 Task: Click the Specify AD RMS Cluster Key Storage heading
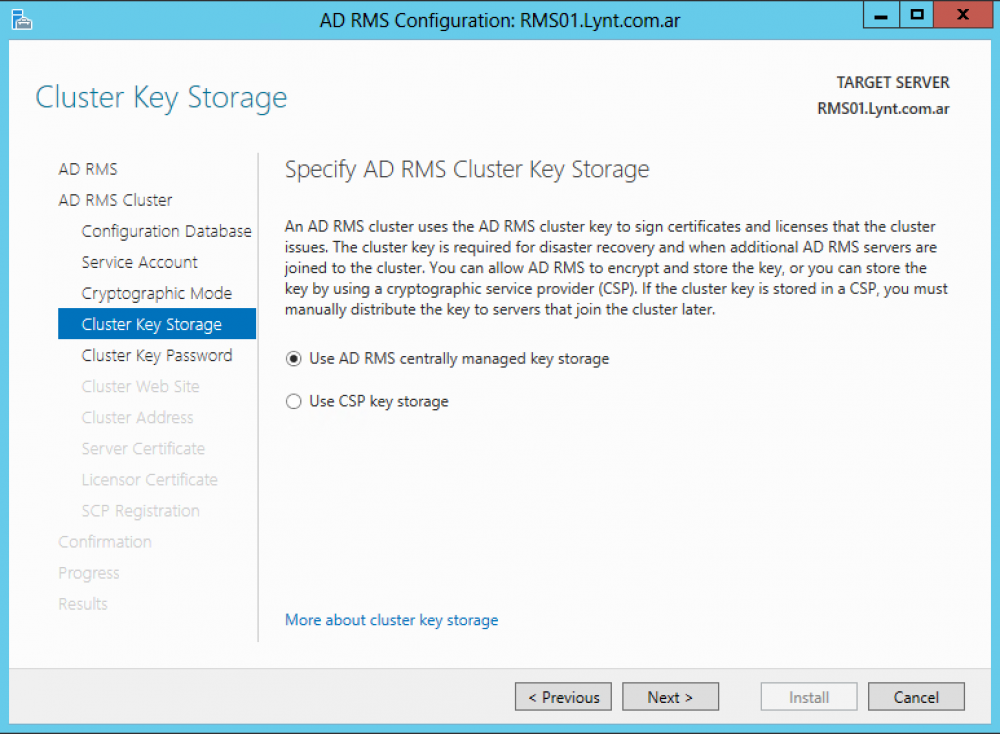467,170
